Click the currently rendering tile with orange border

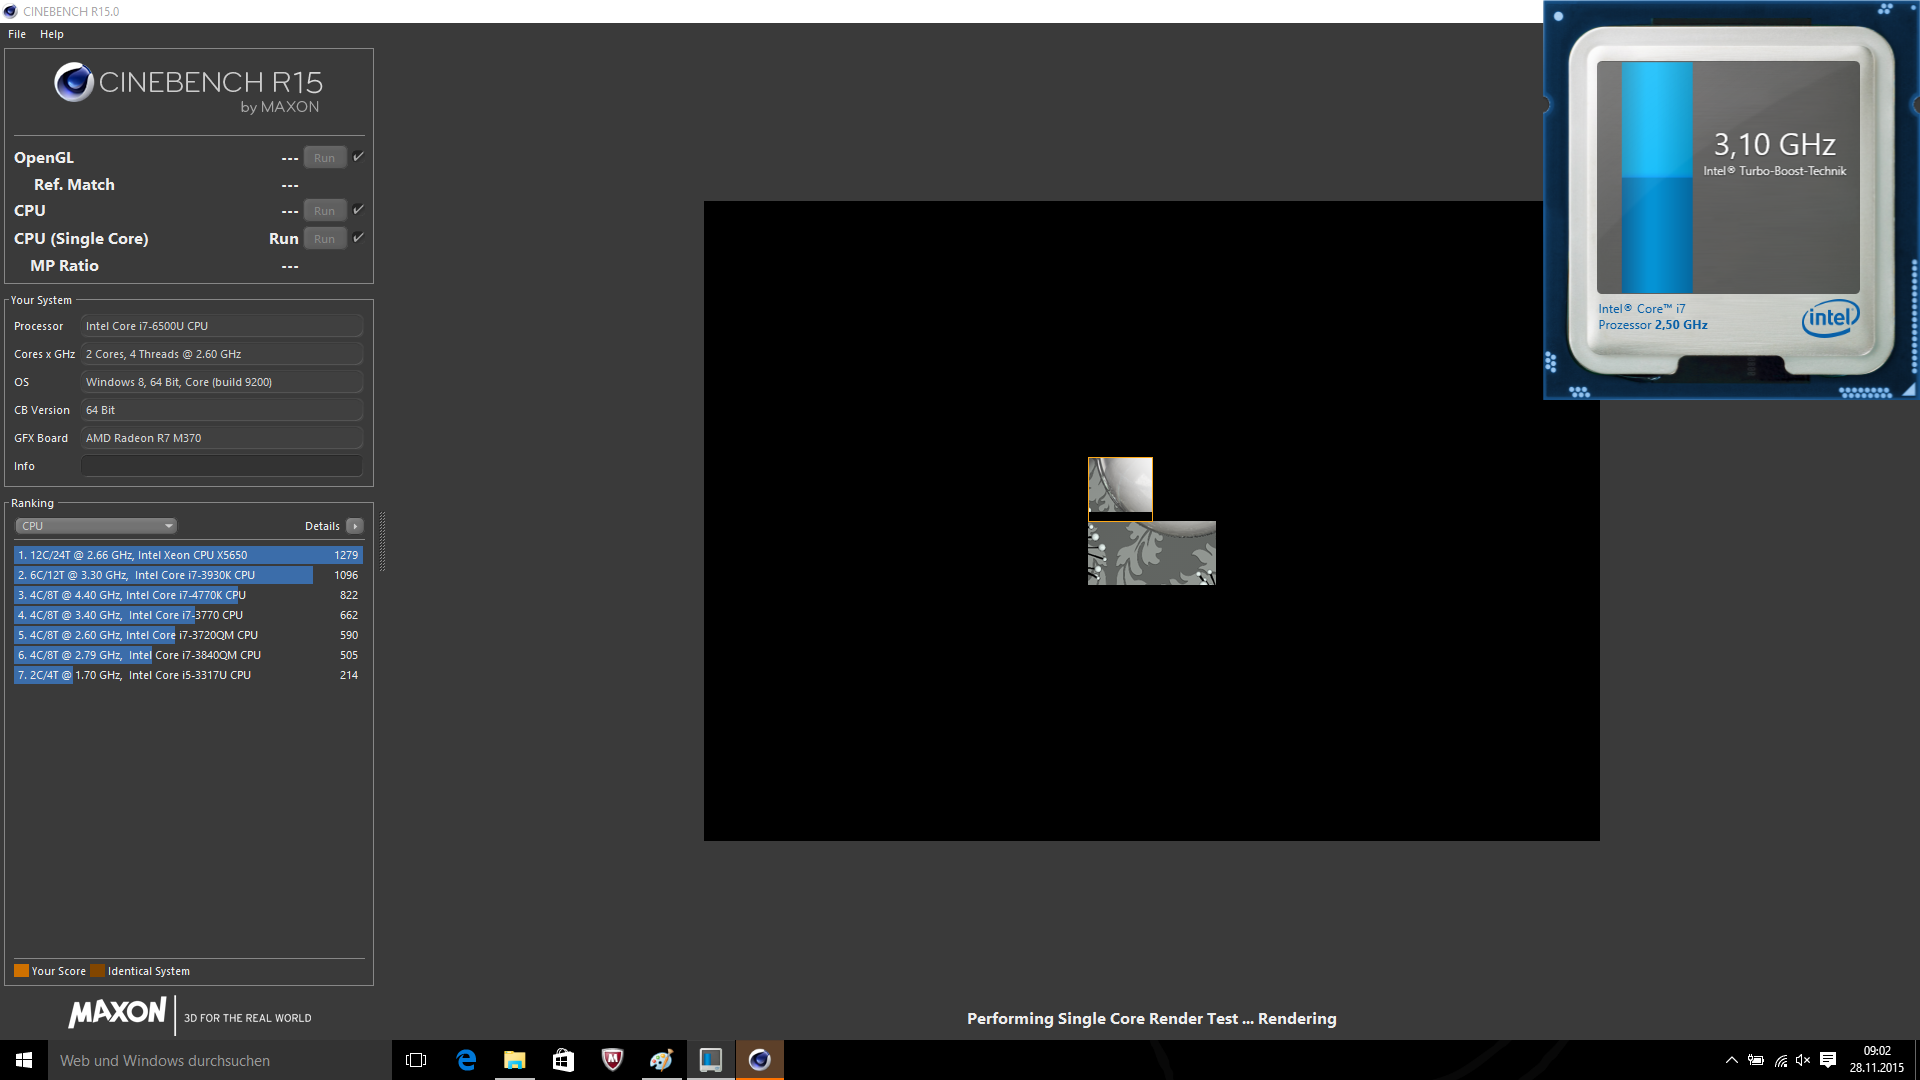[1120, 489]
